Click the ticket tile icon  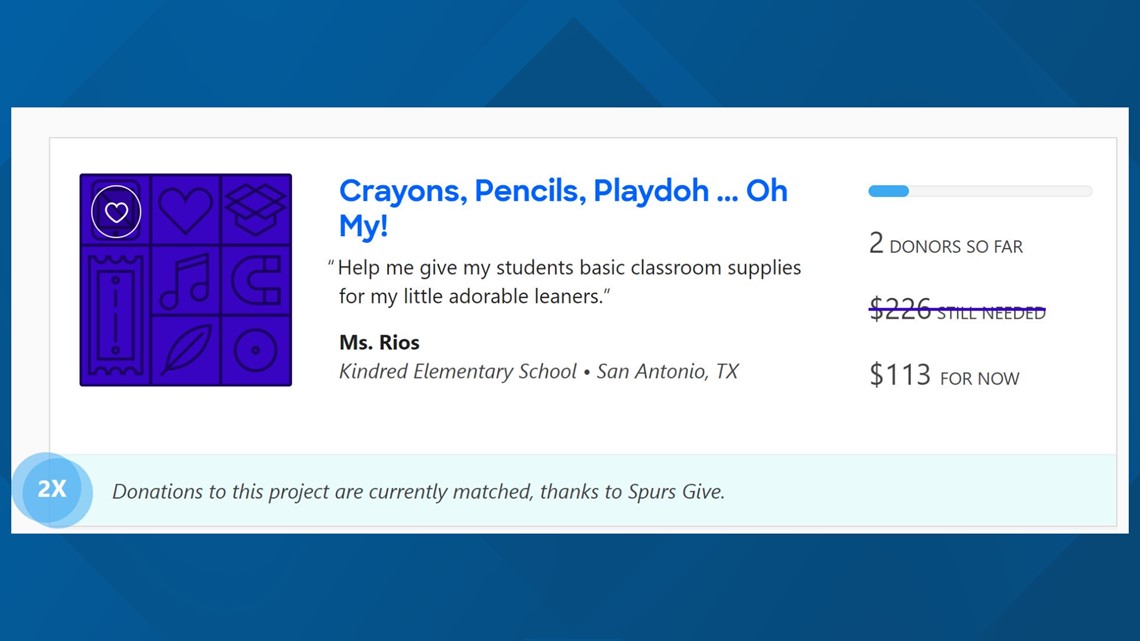pos(116,316)
